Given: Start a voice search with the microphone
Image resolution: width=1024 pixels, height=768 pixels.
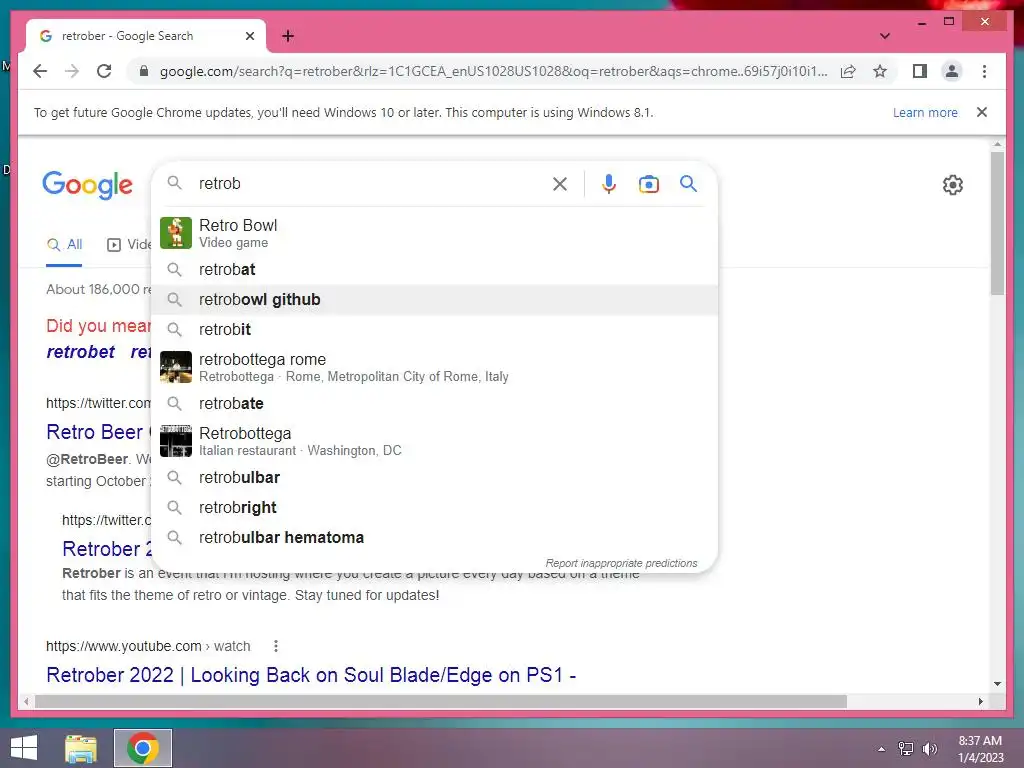Looking at the screenshot, I should click(x=609, y=184).
